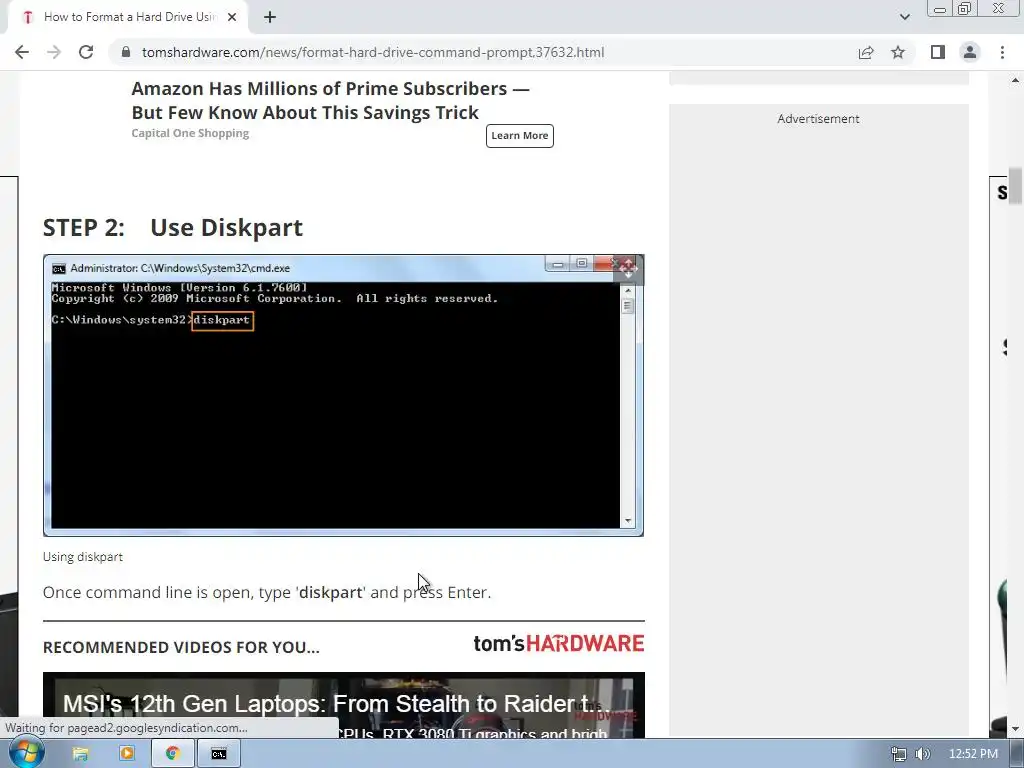Viewport: 1024px width, 768px height.
Task: Click the 'STEP 2: Use Diskpart' heading
Action: (x=173, y=228)
